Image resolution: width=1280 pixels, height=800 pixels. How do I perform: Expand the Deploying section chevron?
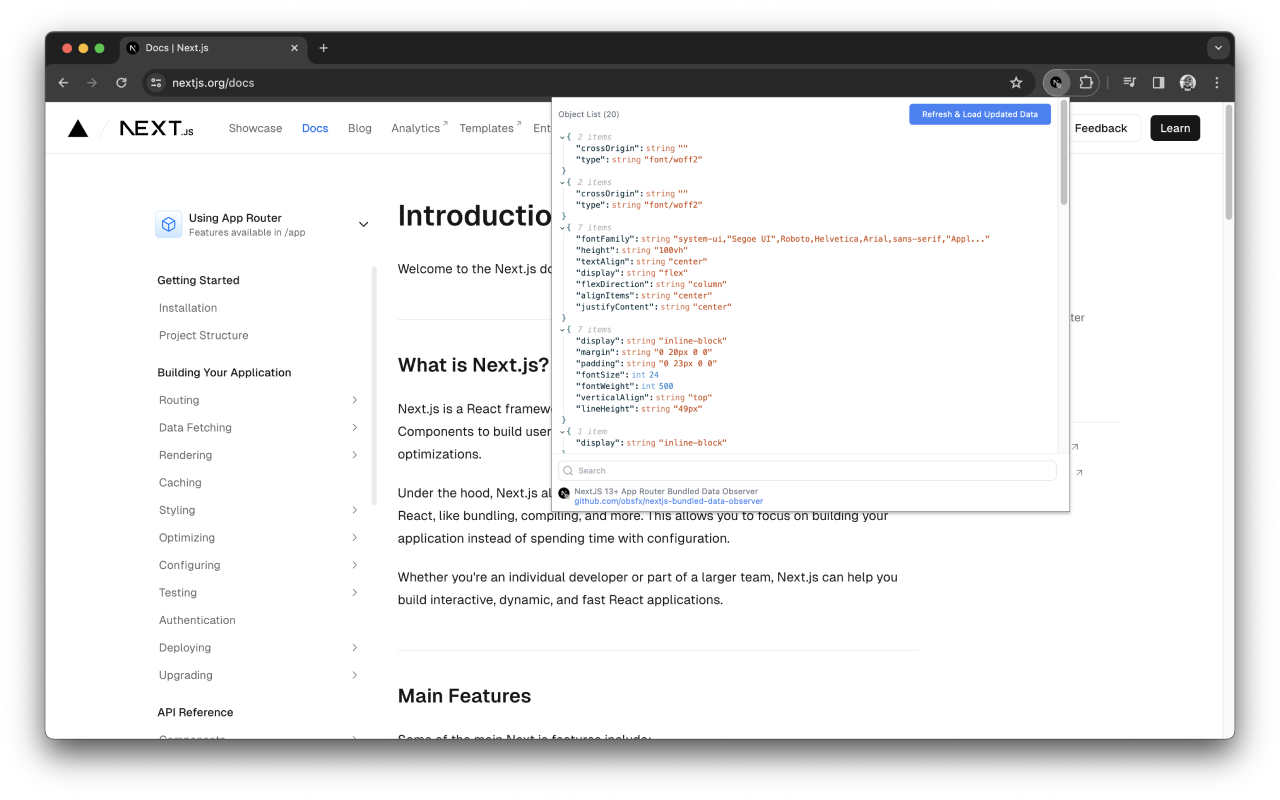pyautogui.click(x=355, y=648)
